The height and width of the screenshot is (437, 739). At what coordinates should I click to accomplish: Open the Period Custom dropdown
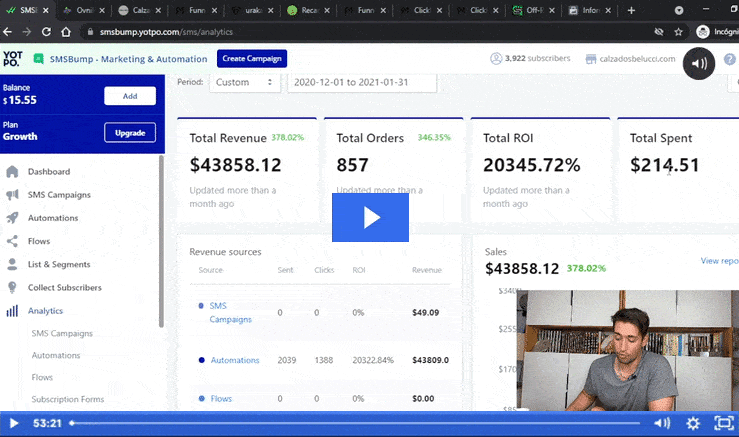(x=244, y=82)
